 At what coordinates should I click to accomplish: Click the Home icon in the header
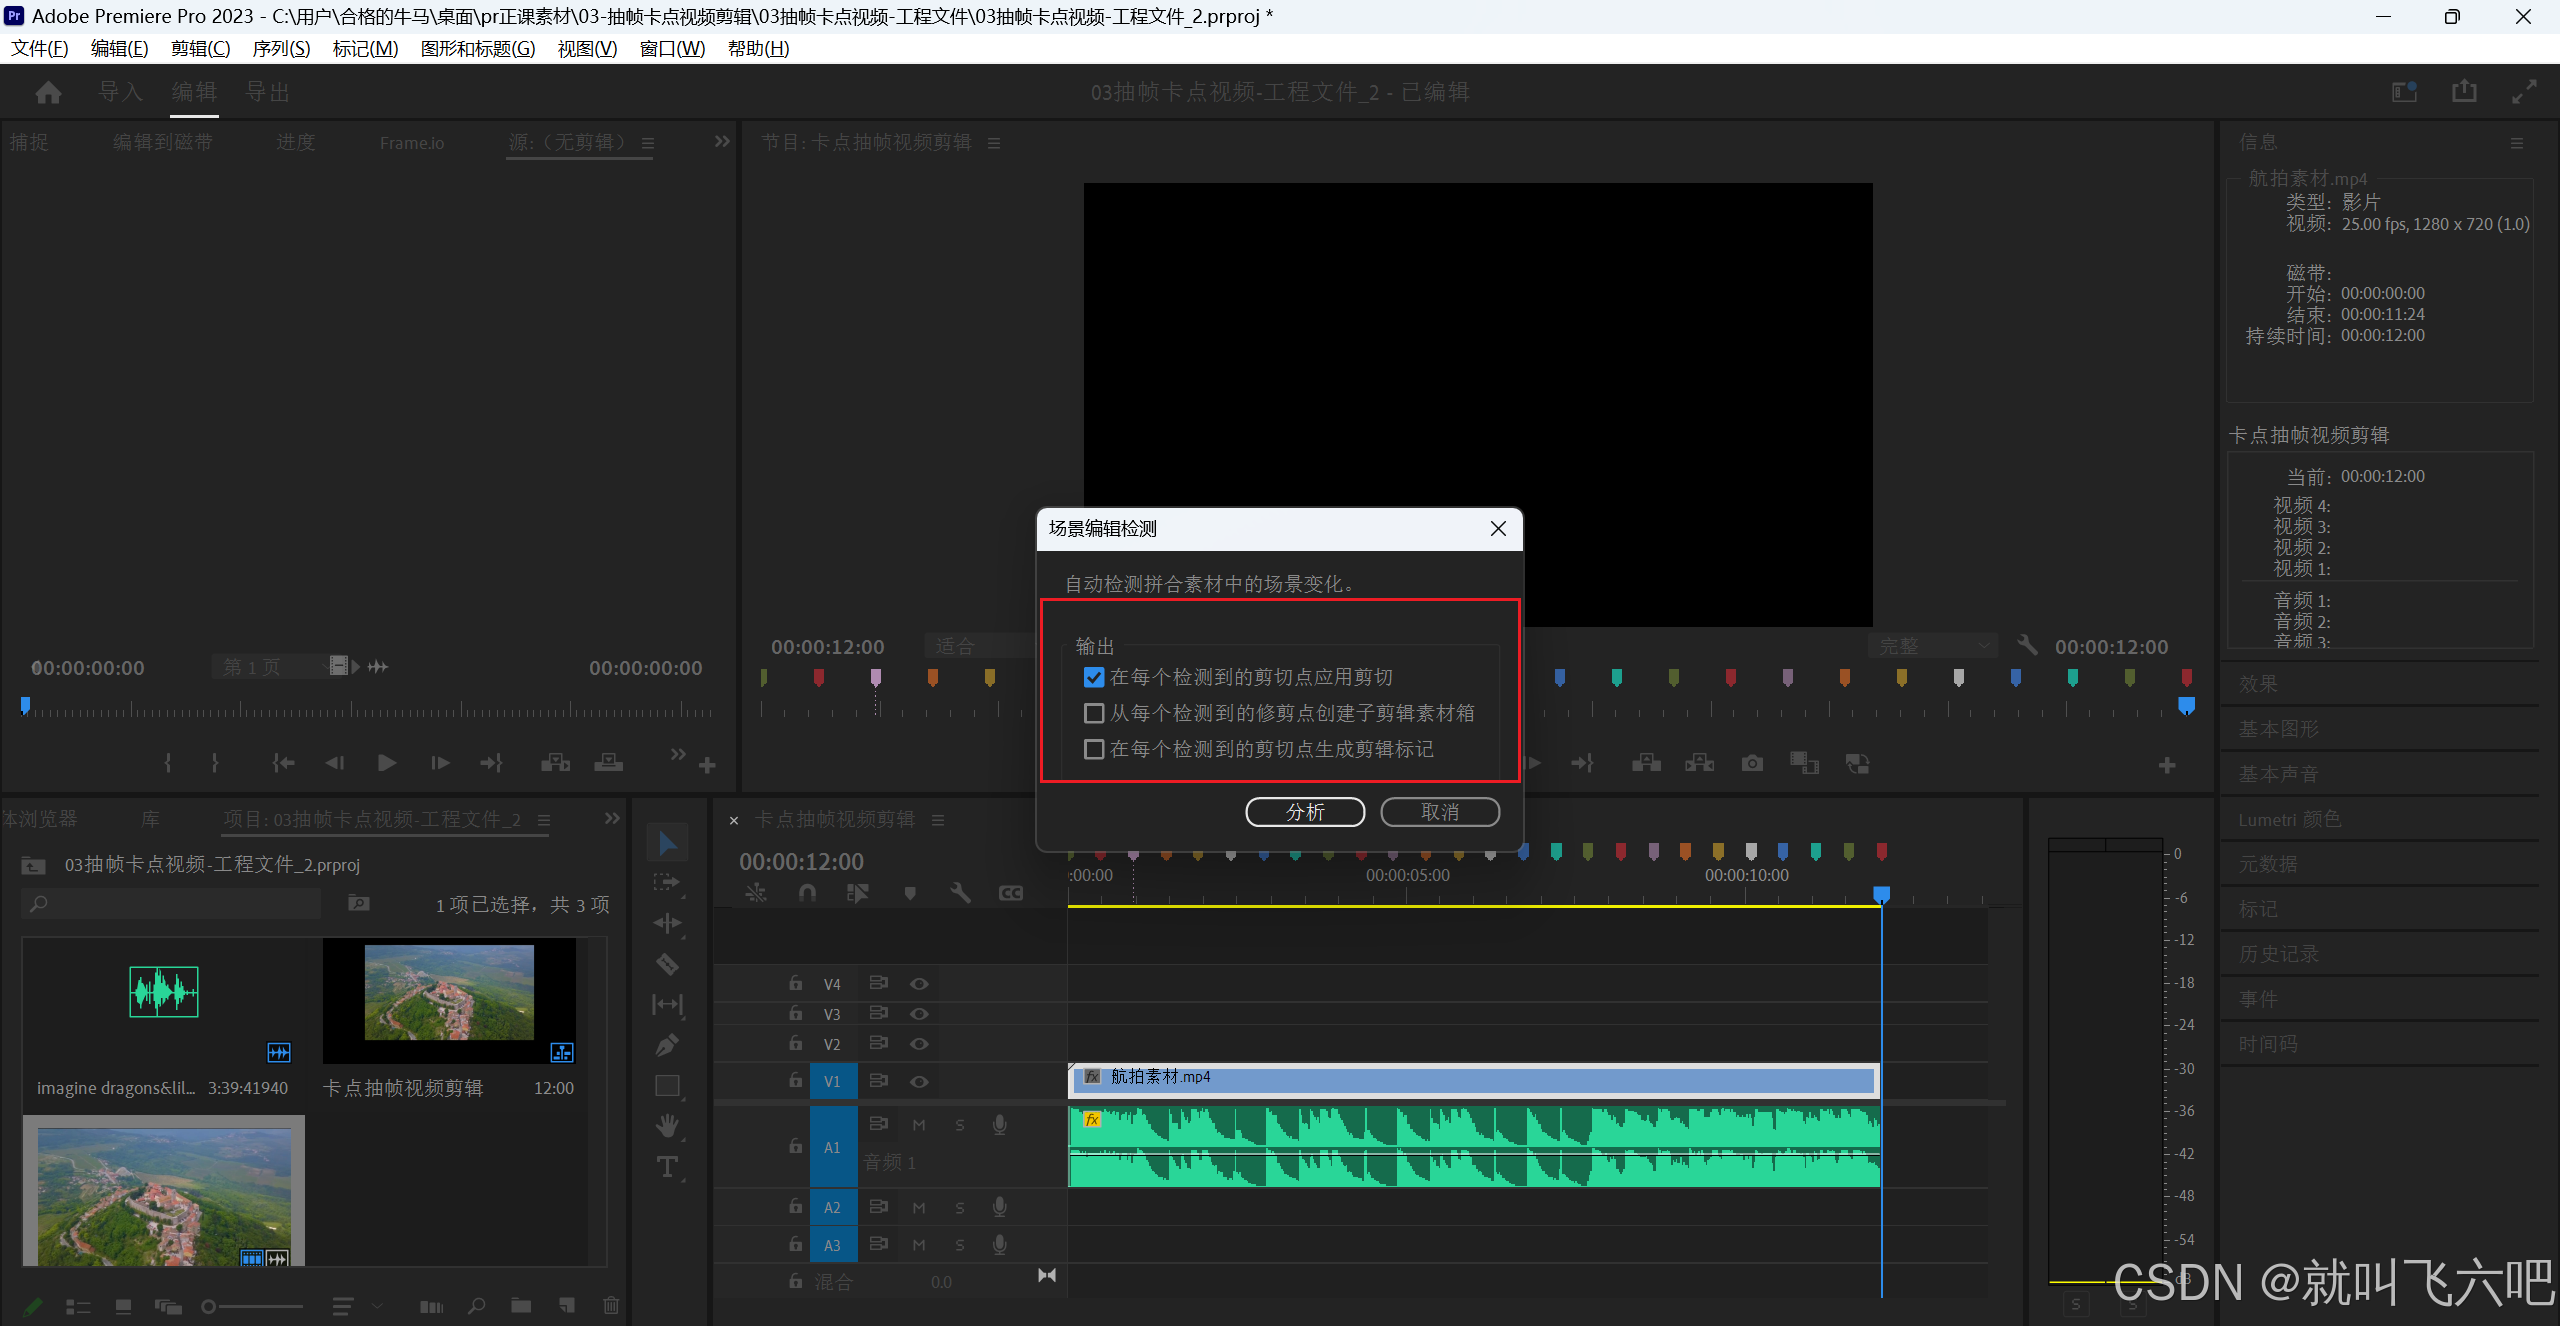point(48,93)
